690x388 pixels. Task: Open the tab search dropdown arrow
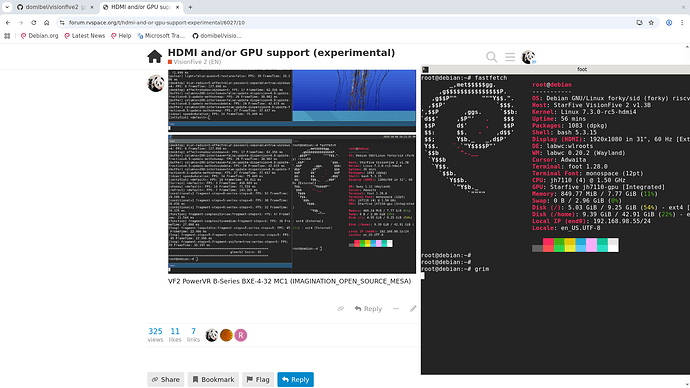coord(7,7)
